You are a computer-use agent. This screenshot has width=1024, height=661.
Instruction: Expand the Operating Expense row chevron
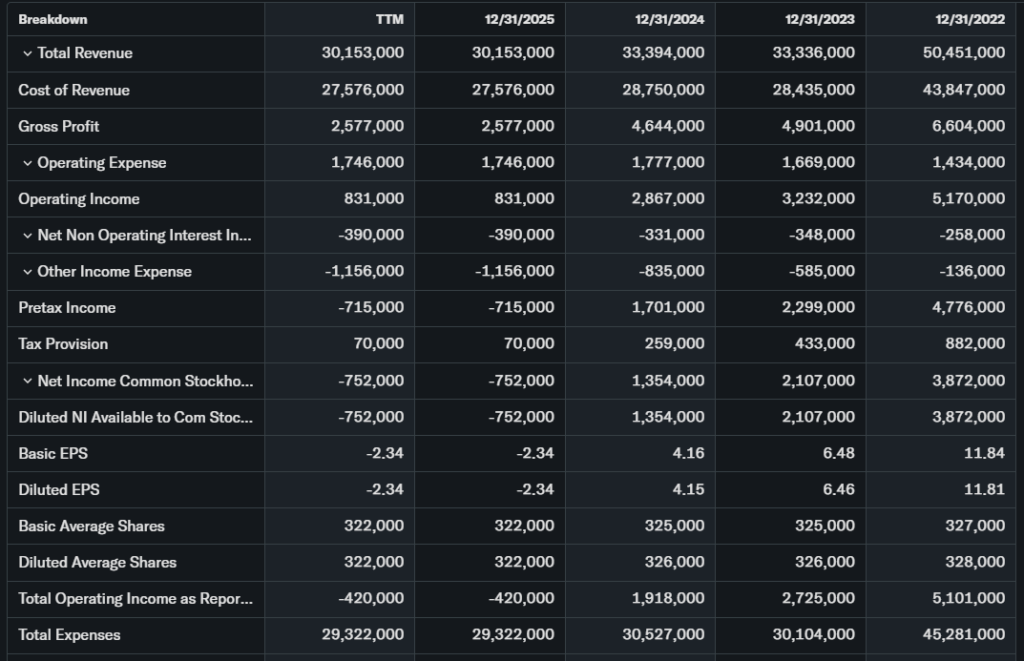pos(27,163)
